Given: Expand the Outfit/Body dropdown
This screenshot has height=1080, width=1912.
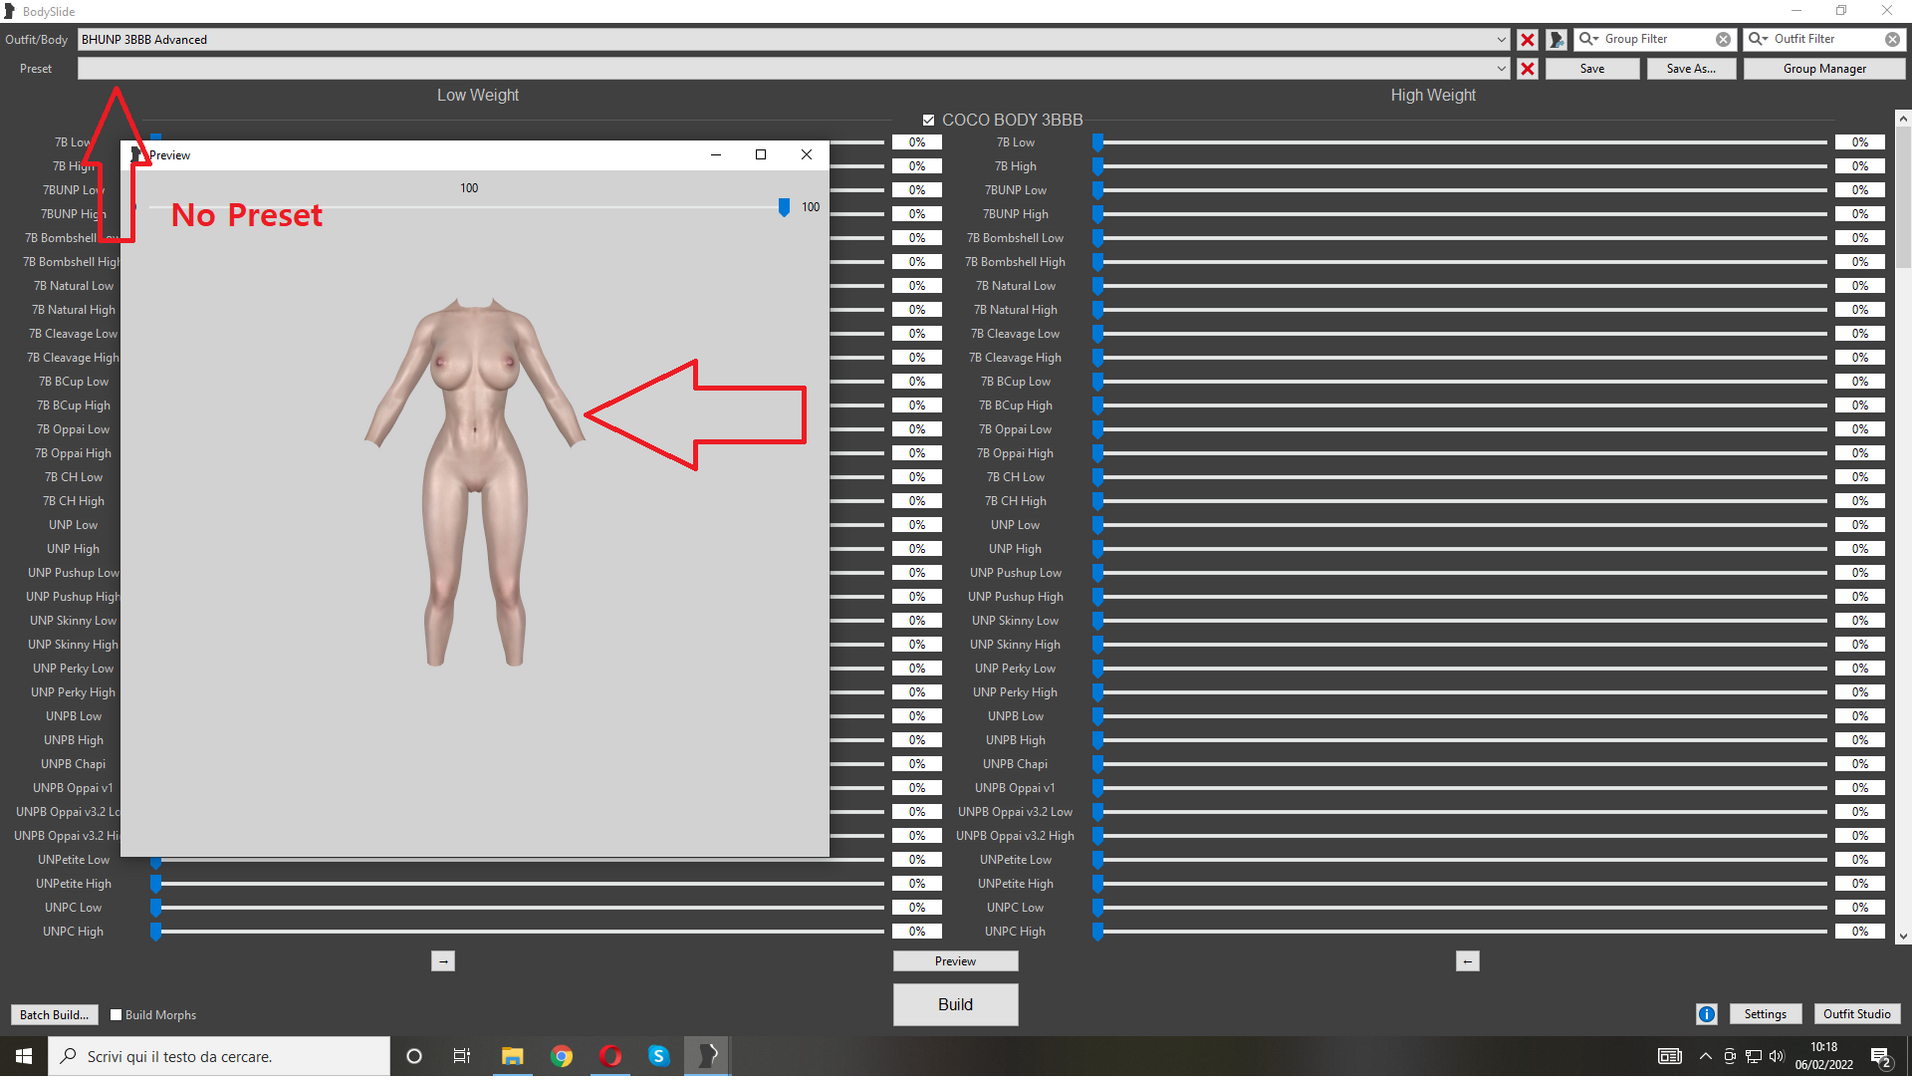Looking at the screenshot, I should [1501, 40].
